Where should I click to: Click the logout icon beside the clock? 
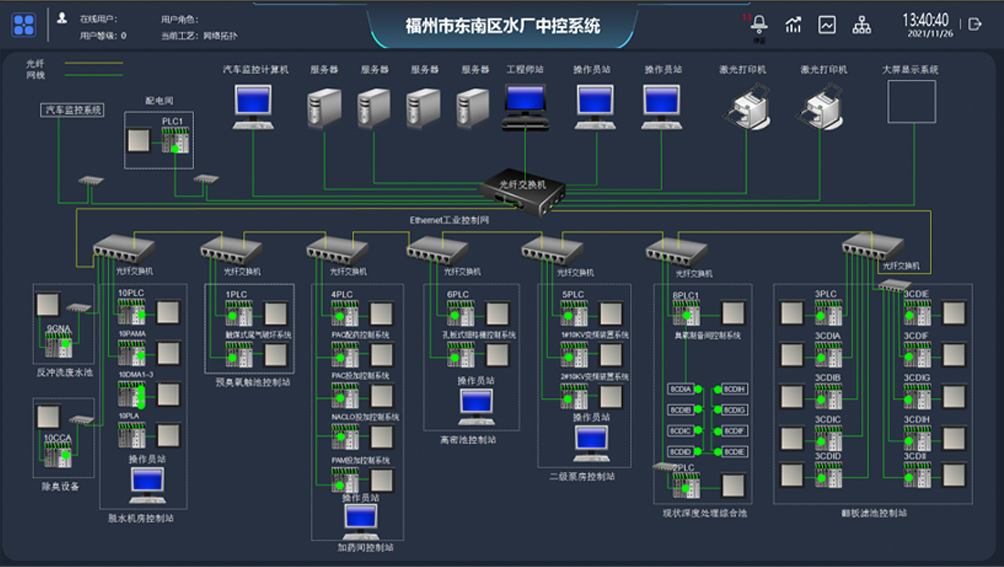(976, 25)
